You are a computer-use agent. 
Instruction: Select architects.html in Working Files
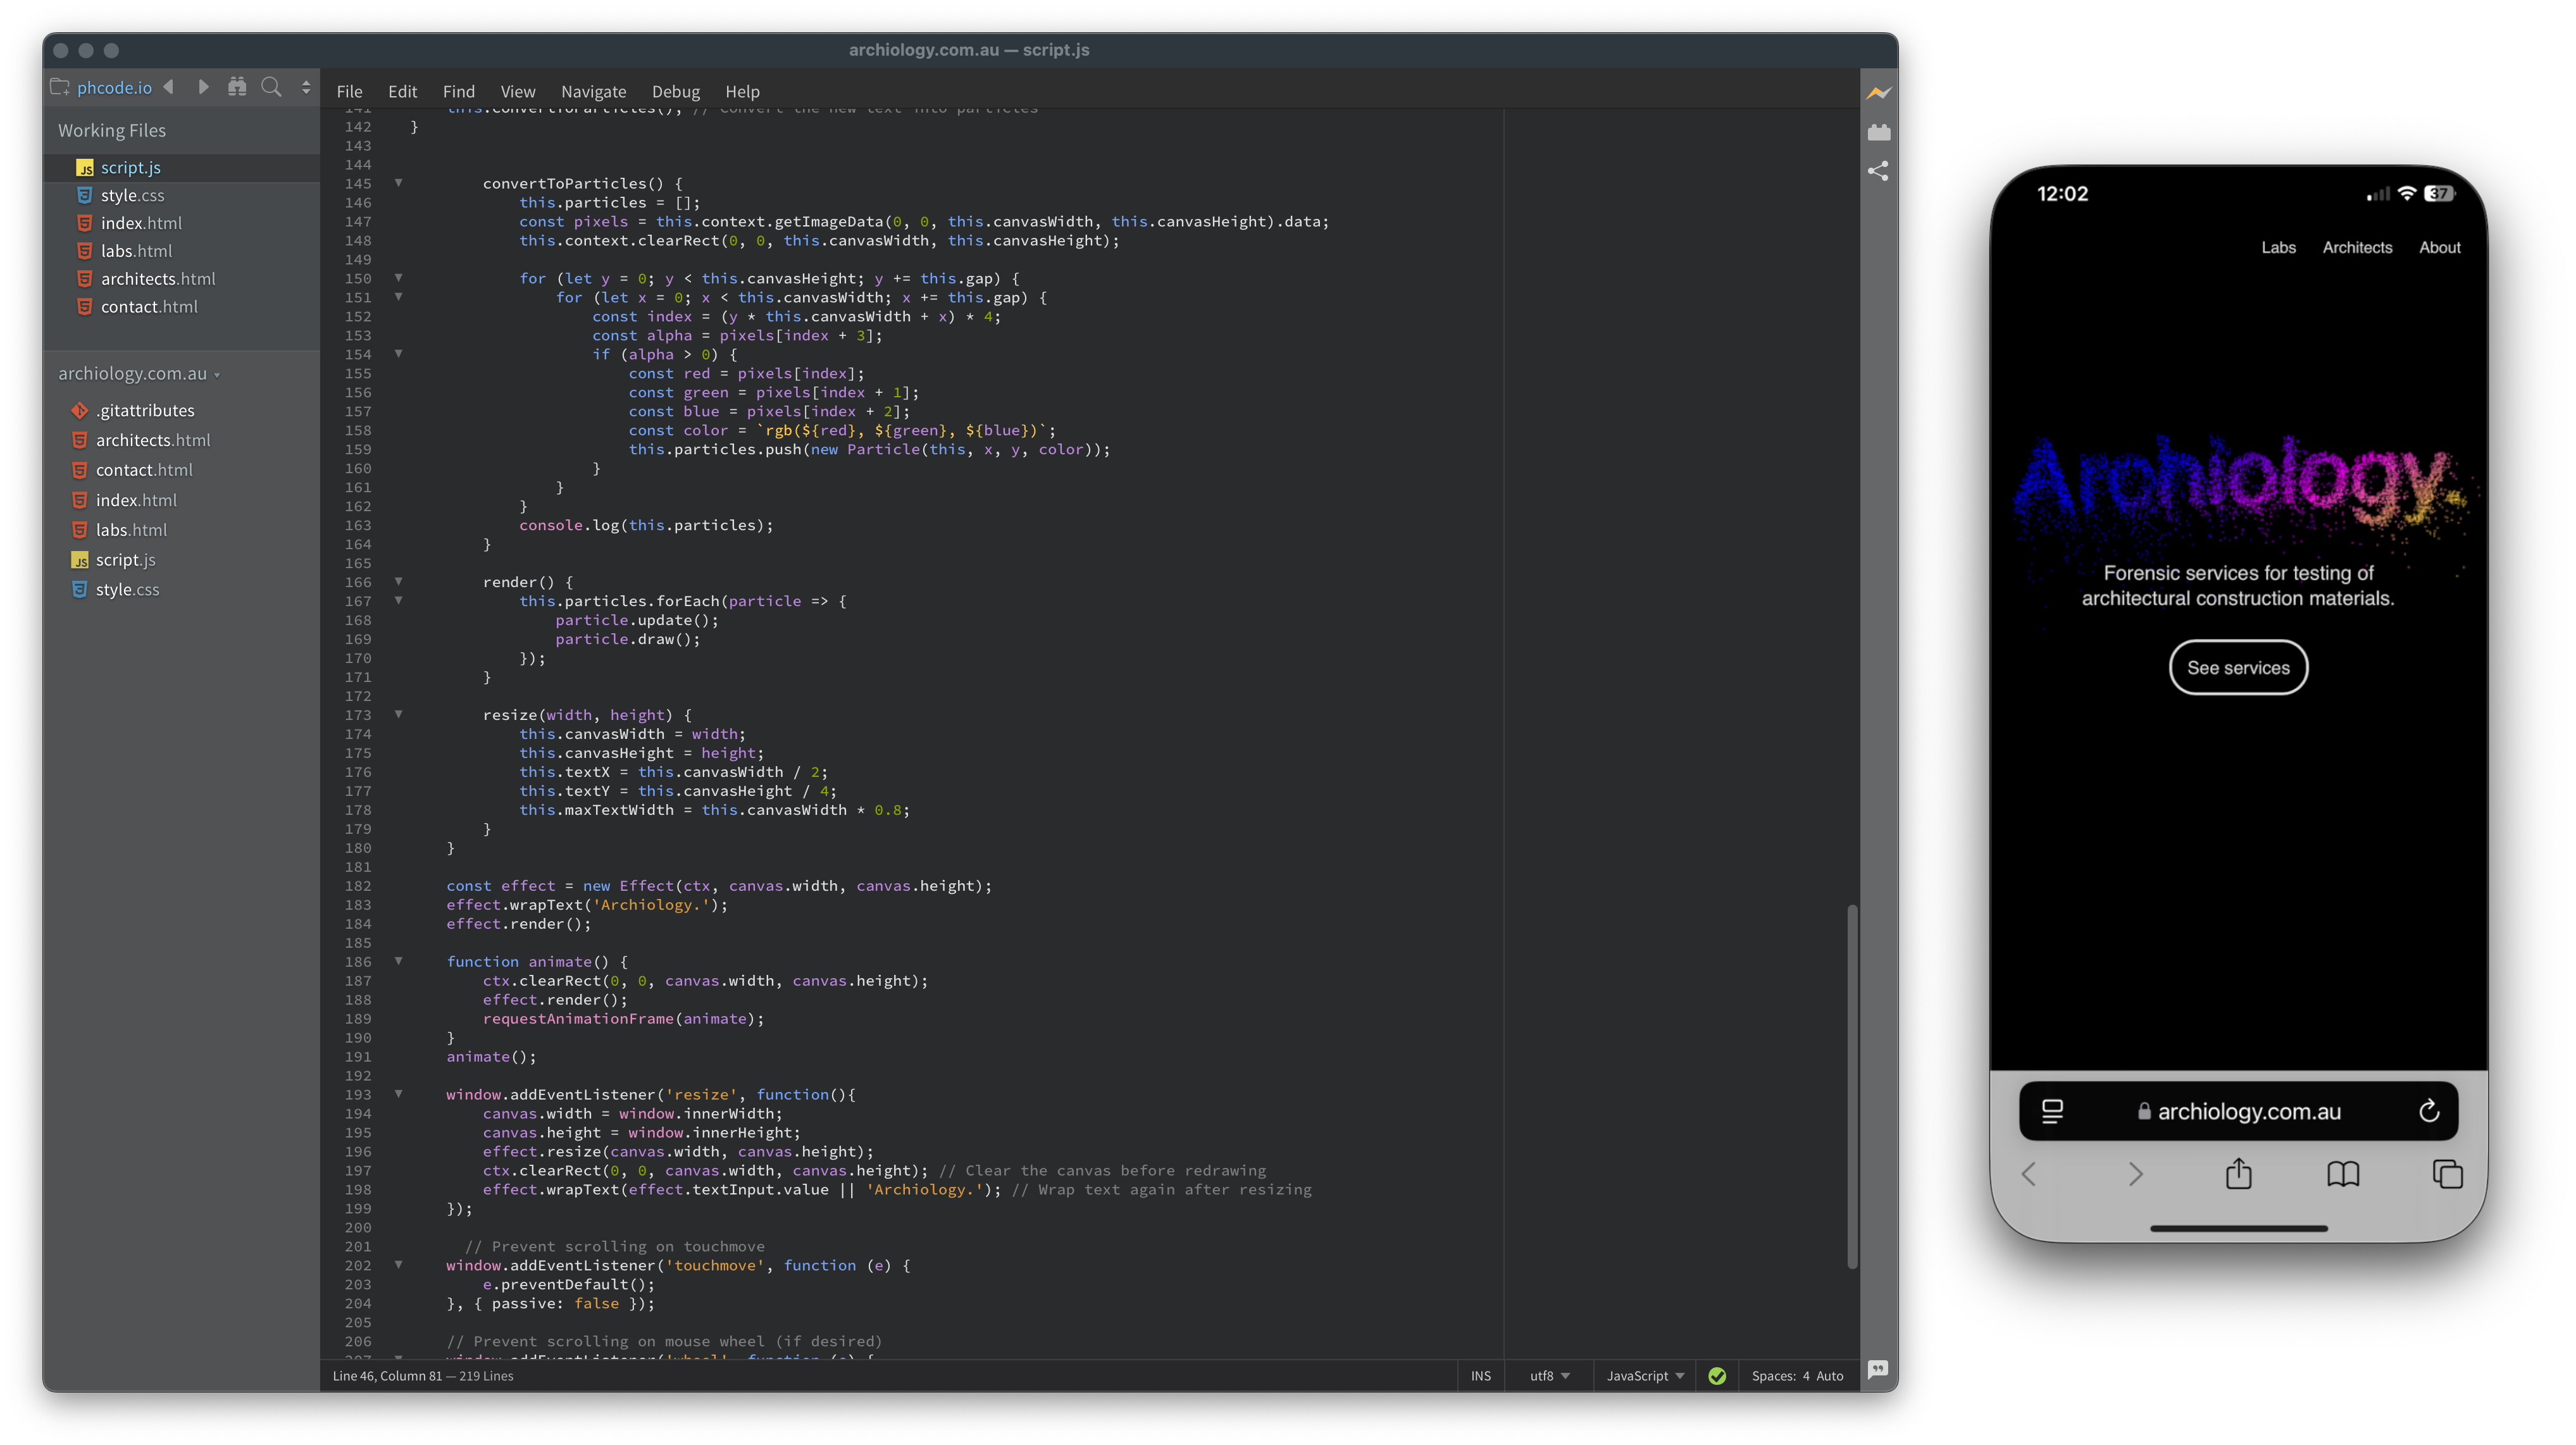click(x=158, y=279)
